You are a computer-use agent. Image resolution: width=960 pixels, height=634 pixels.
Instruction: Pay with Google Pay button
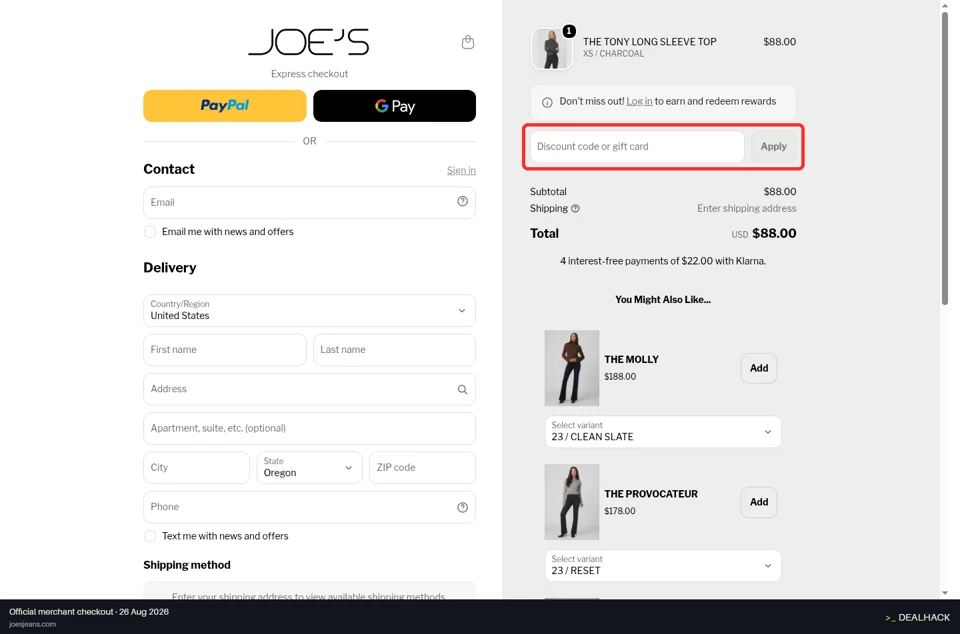394,106
